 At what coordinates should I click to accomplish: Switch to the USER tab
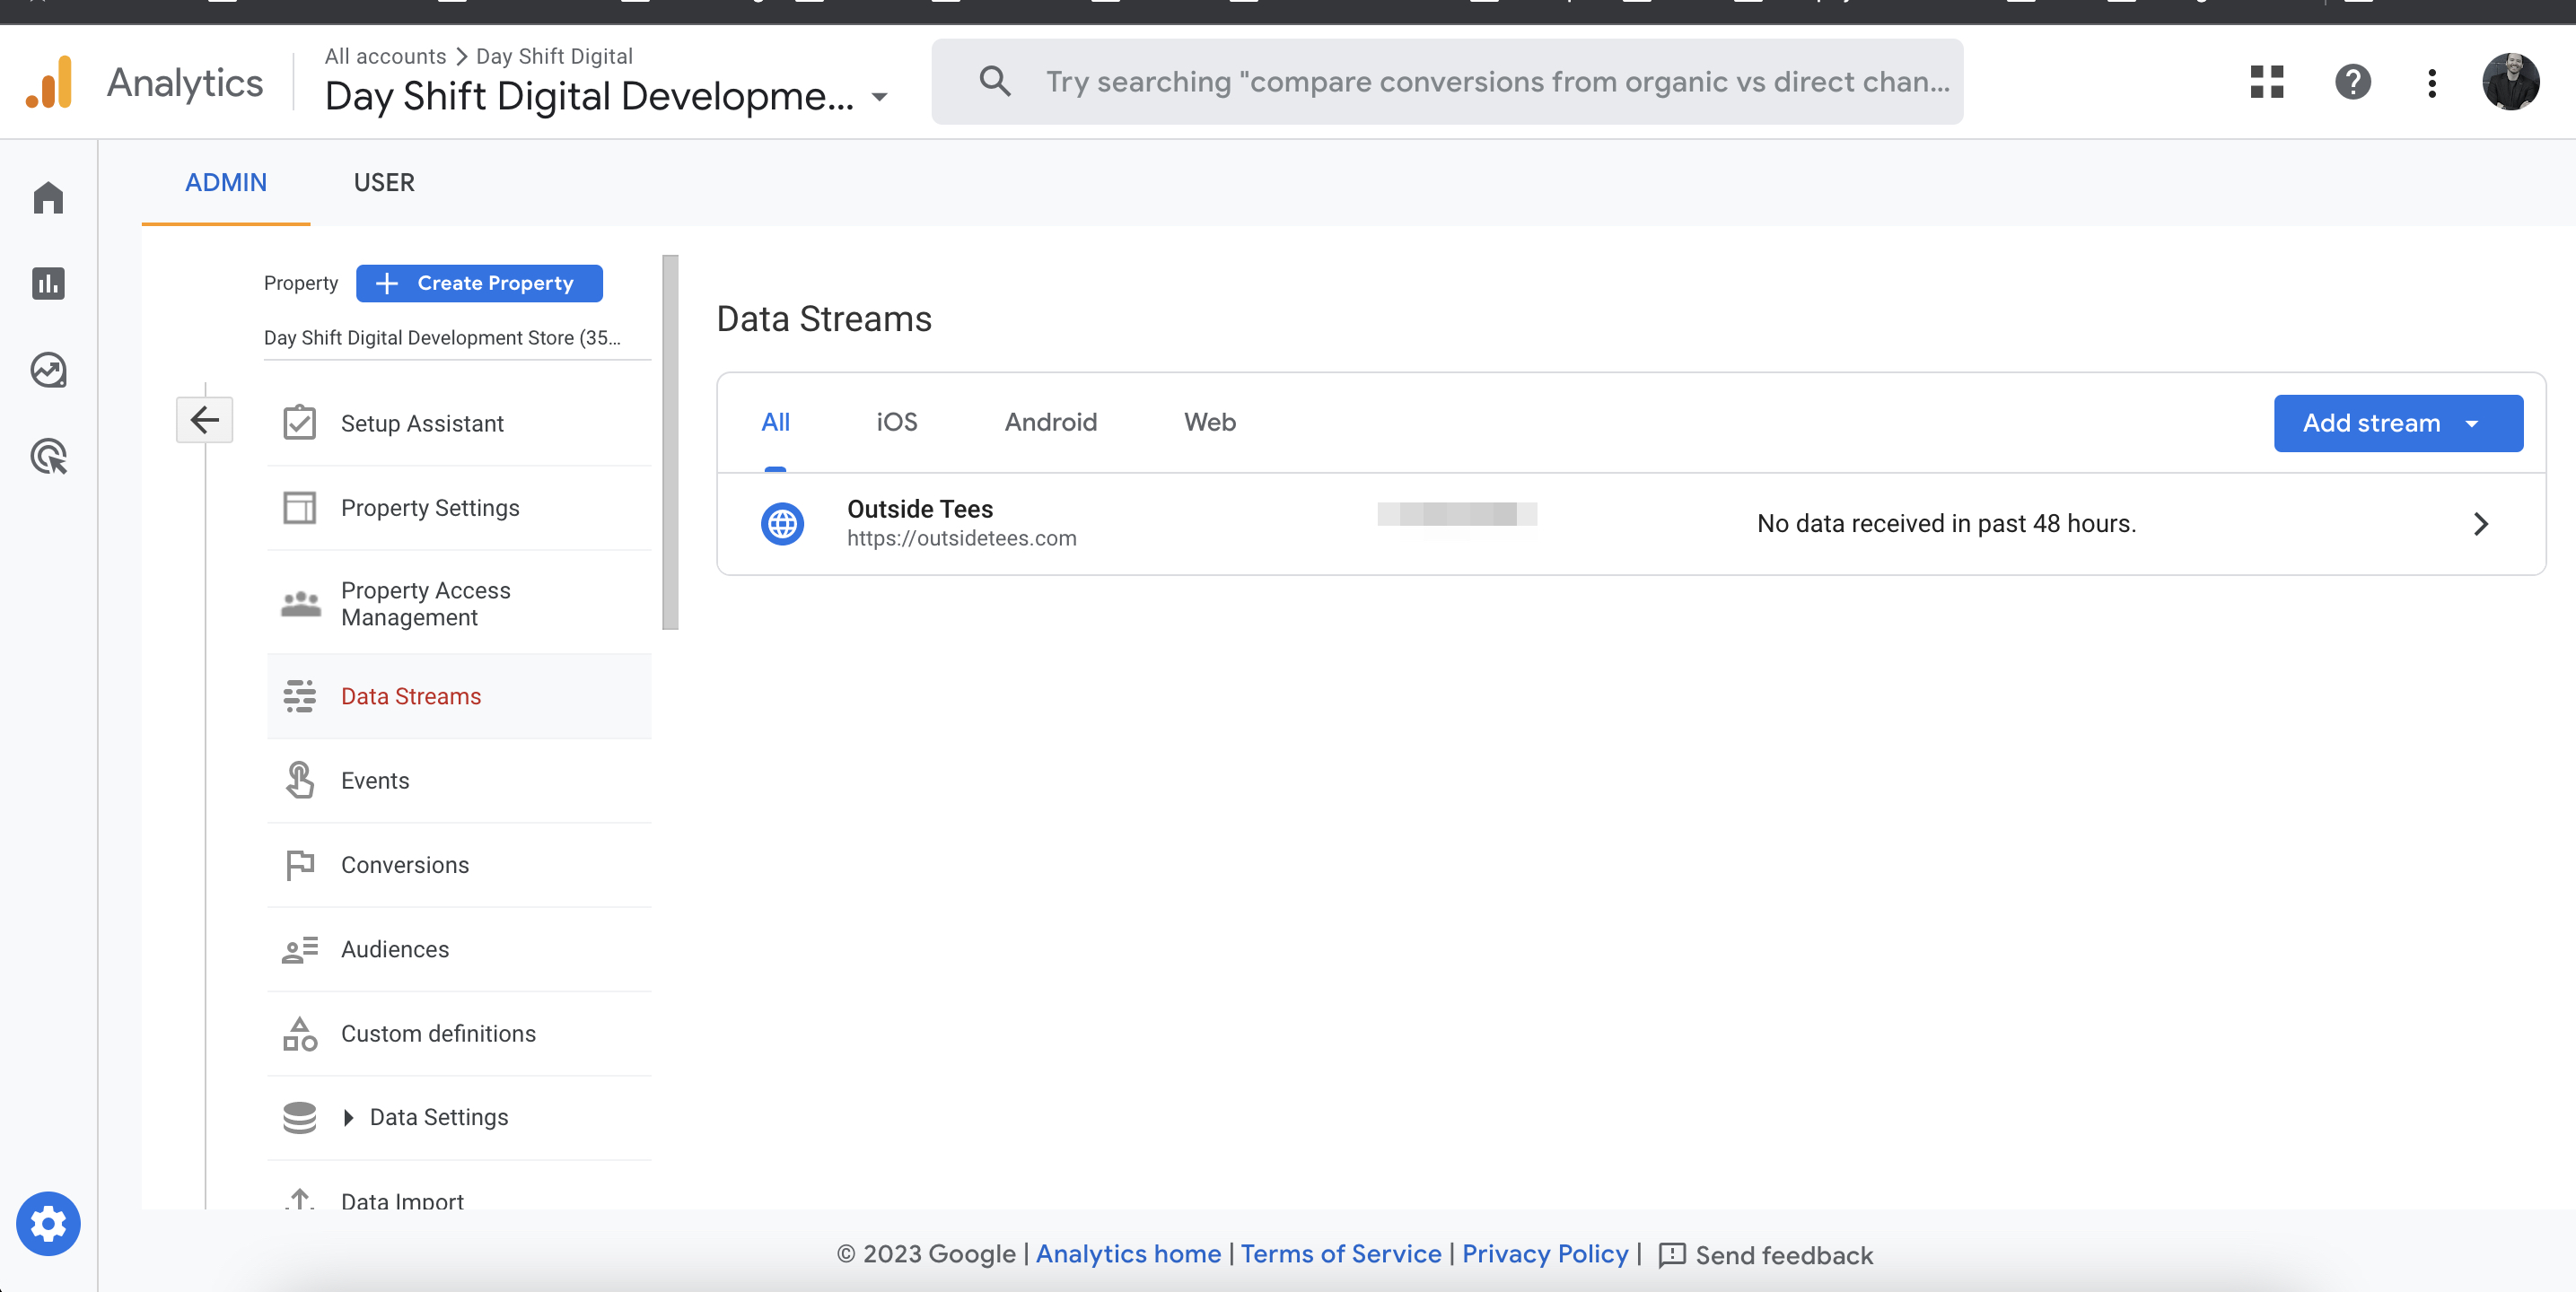pos(384,183)
